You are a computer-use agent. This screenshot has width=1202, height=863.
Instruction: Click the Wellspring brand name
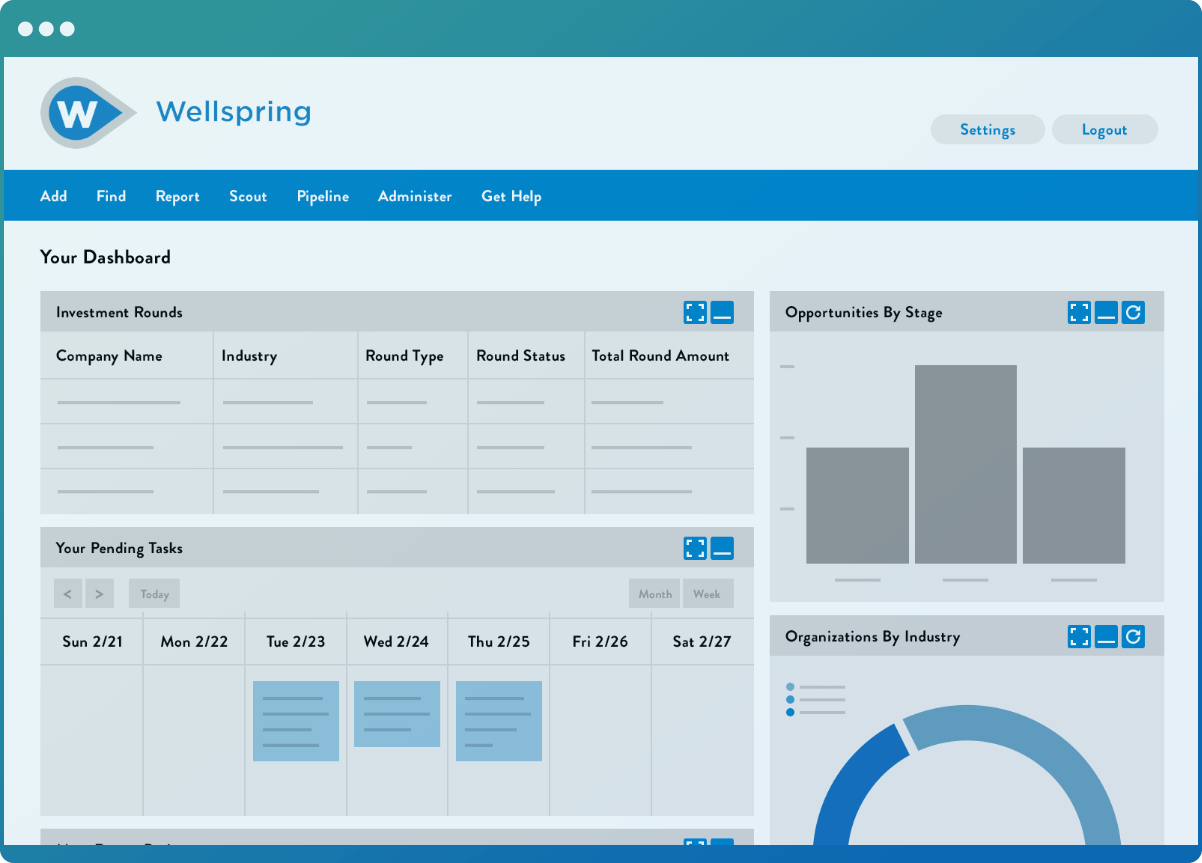pyautogui.click(x=233, y=111)
